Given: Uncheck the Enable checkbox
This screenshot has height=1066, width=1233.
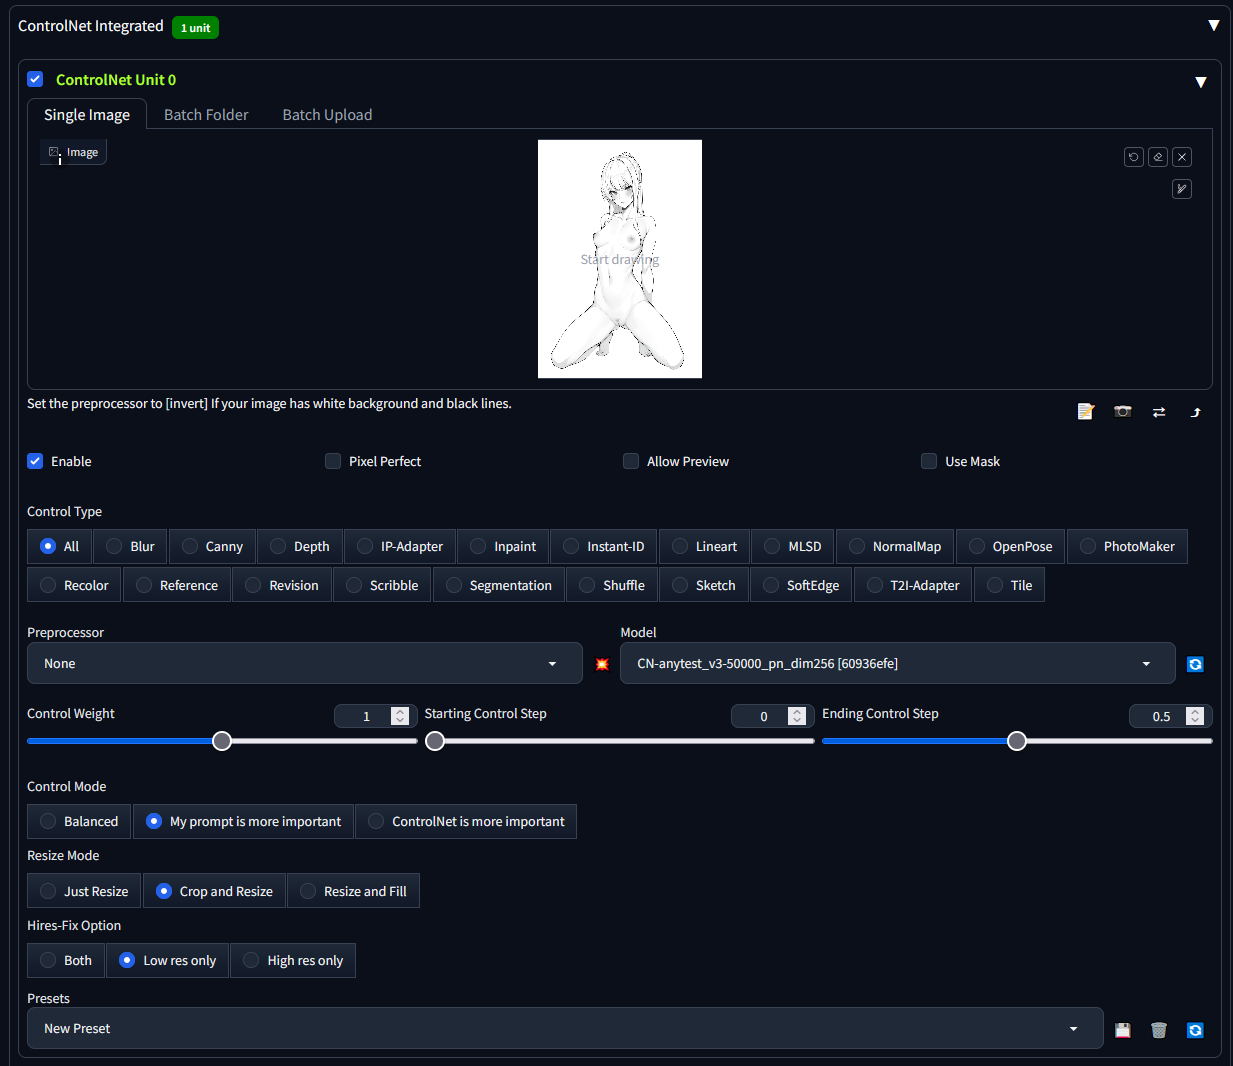Looking at the screenshot, I should 35,461.
